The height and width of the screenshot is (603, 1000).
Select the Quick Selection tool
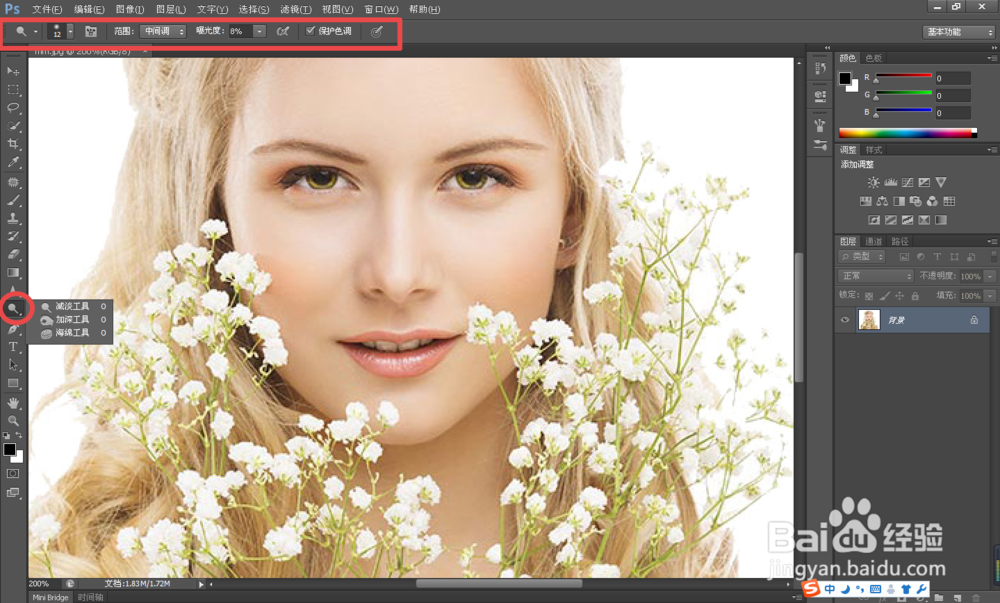[x=13, y=126]
